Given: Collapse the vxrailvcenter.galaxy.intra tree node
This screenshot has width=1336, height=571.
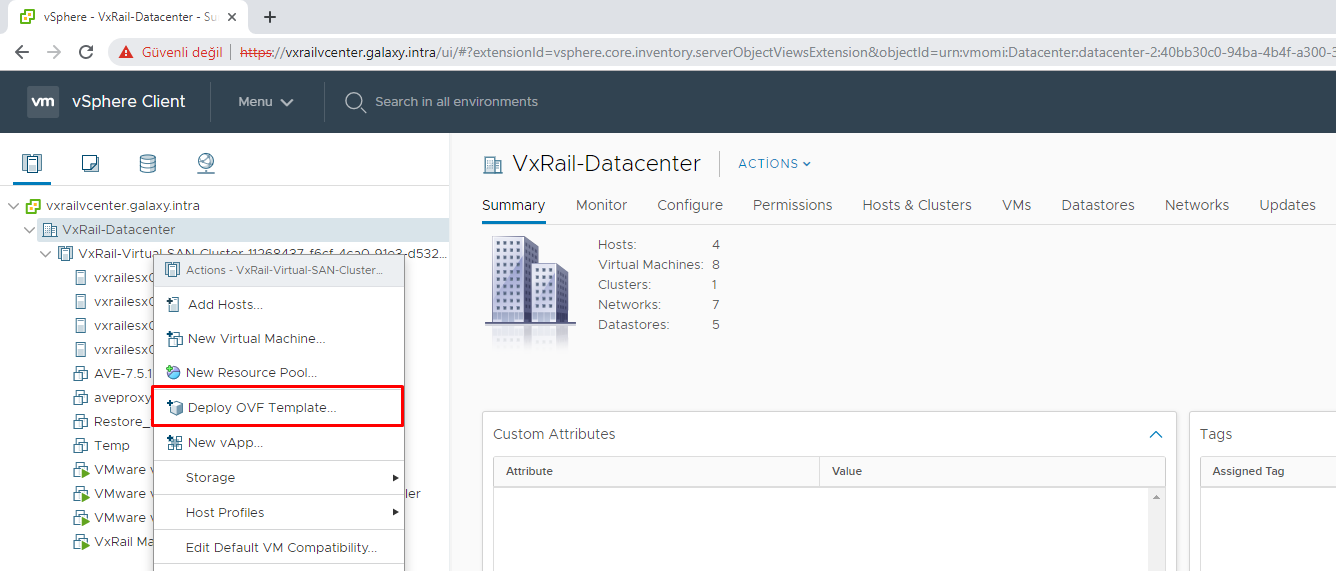Looking at the screenshot, I should point(13,206).
